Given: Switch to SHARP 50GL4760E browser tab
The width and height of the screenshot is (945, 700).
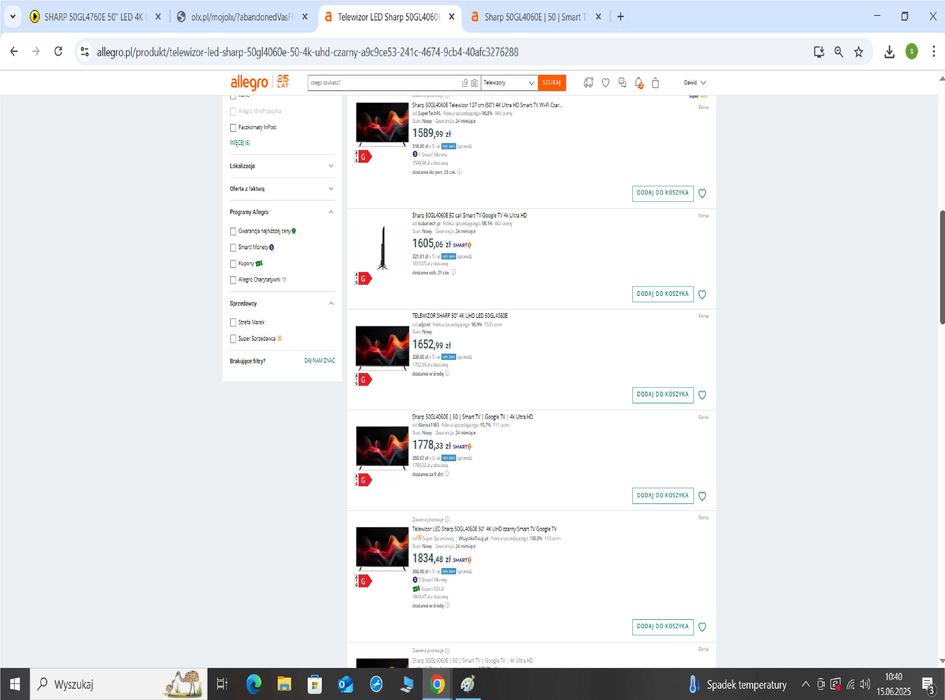Looking at the screenshot, I should [x=93, y=17].
